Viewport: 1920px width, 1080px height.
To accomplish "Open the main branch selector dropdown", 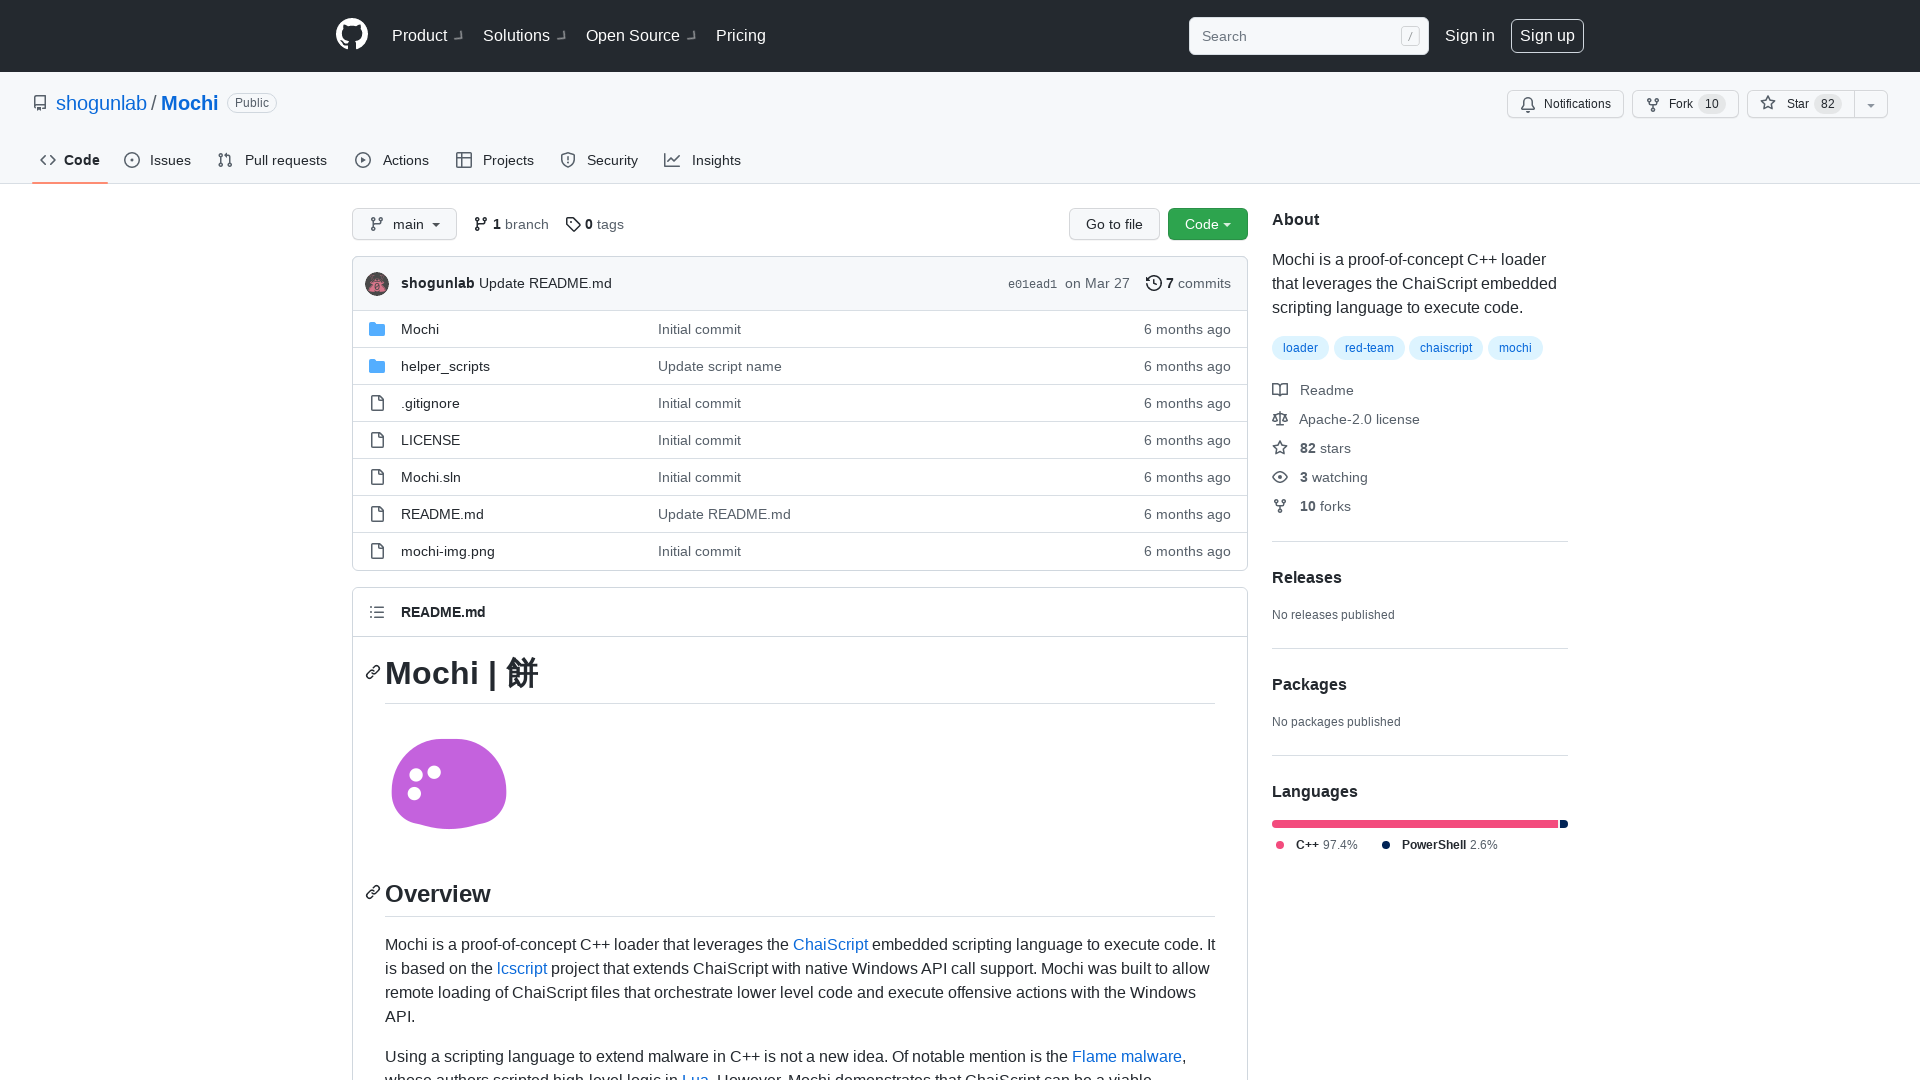I will tap(404, 224).
